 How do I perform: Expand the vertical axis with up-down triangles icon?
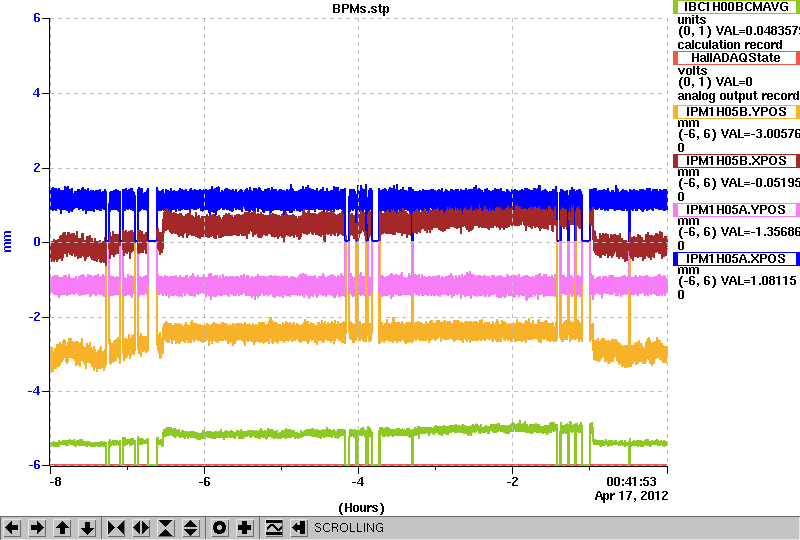(x=191, y=528)
